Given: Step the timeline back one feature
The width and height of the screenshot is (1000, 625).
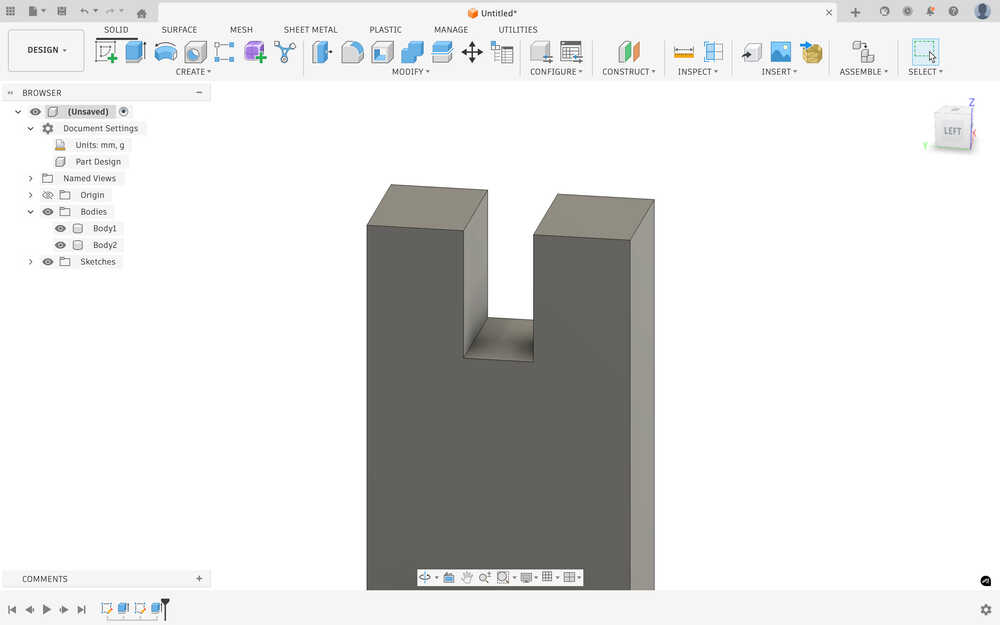Looking at the screenshot, I should point(29,609).
